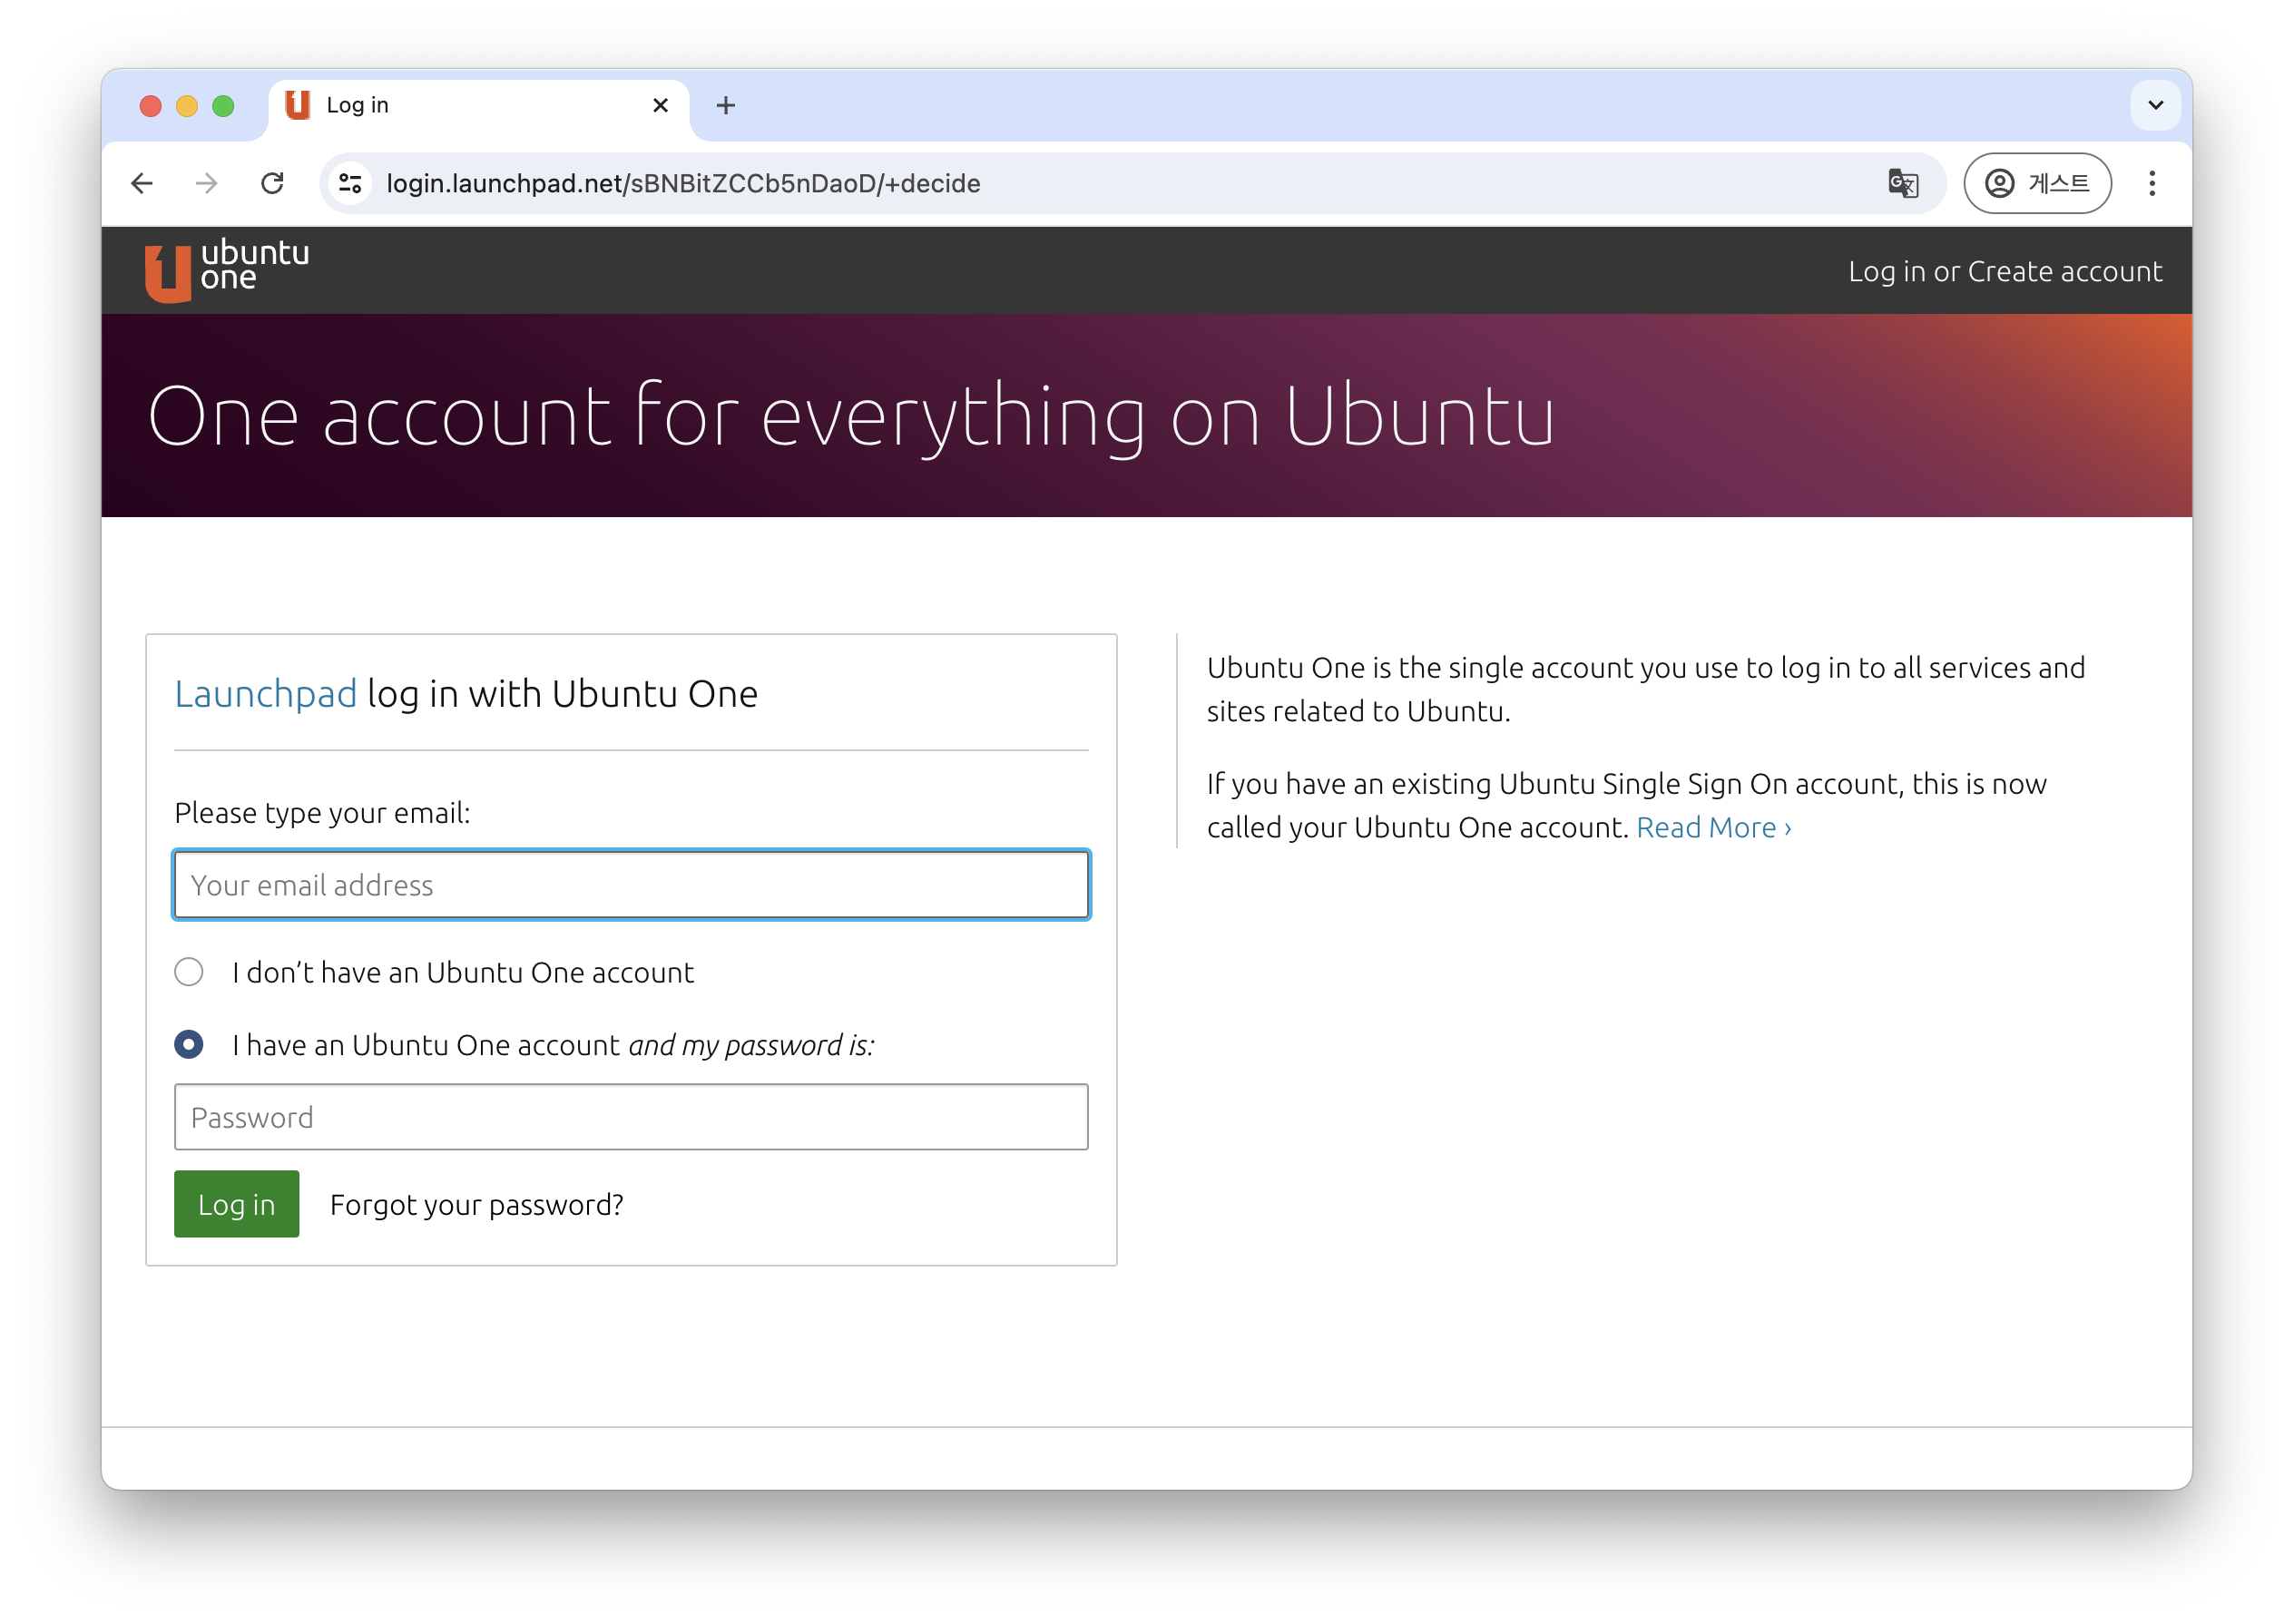The height and width of the screenshot is (1624, 2294).
Task: Select I don't have an Ubuntu One account
Action: pos(189,972)
